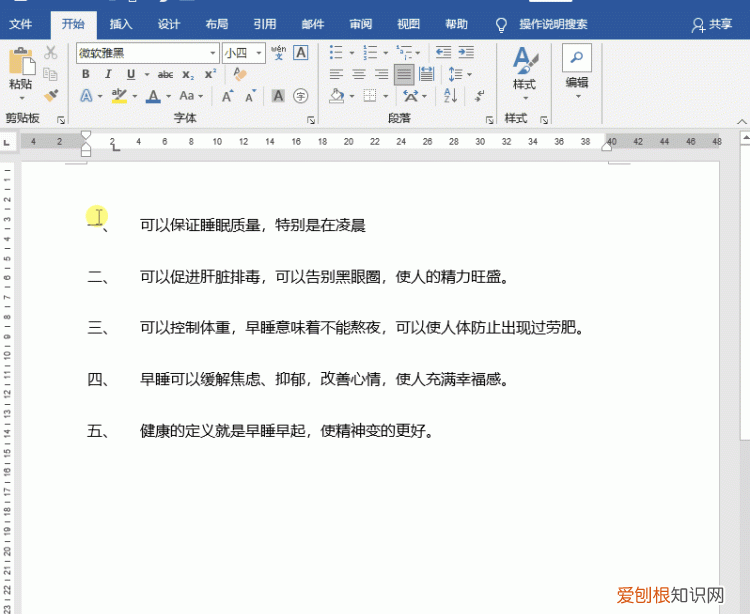Click the Cut scissors icon
Viewport: 750px width, 614px height.
[x=50, y=52]
